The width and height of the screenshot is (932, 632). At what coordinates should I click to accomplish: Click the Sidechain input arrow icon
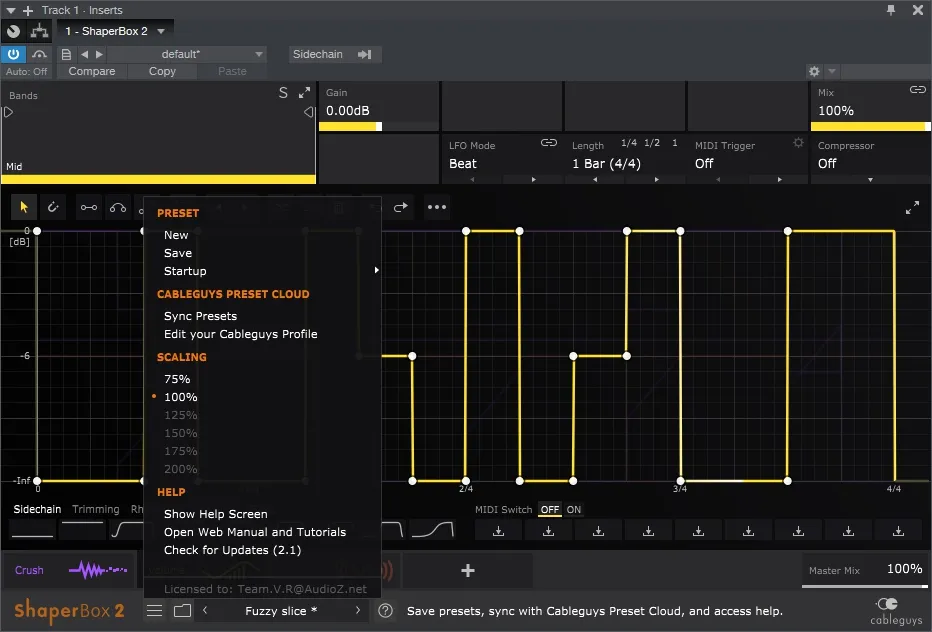[364, 54]
